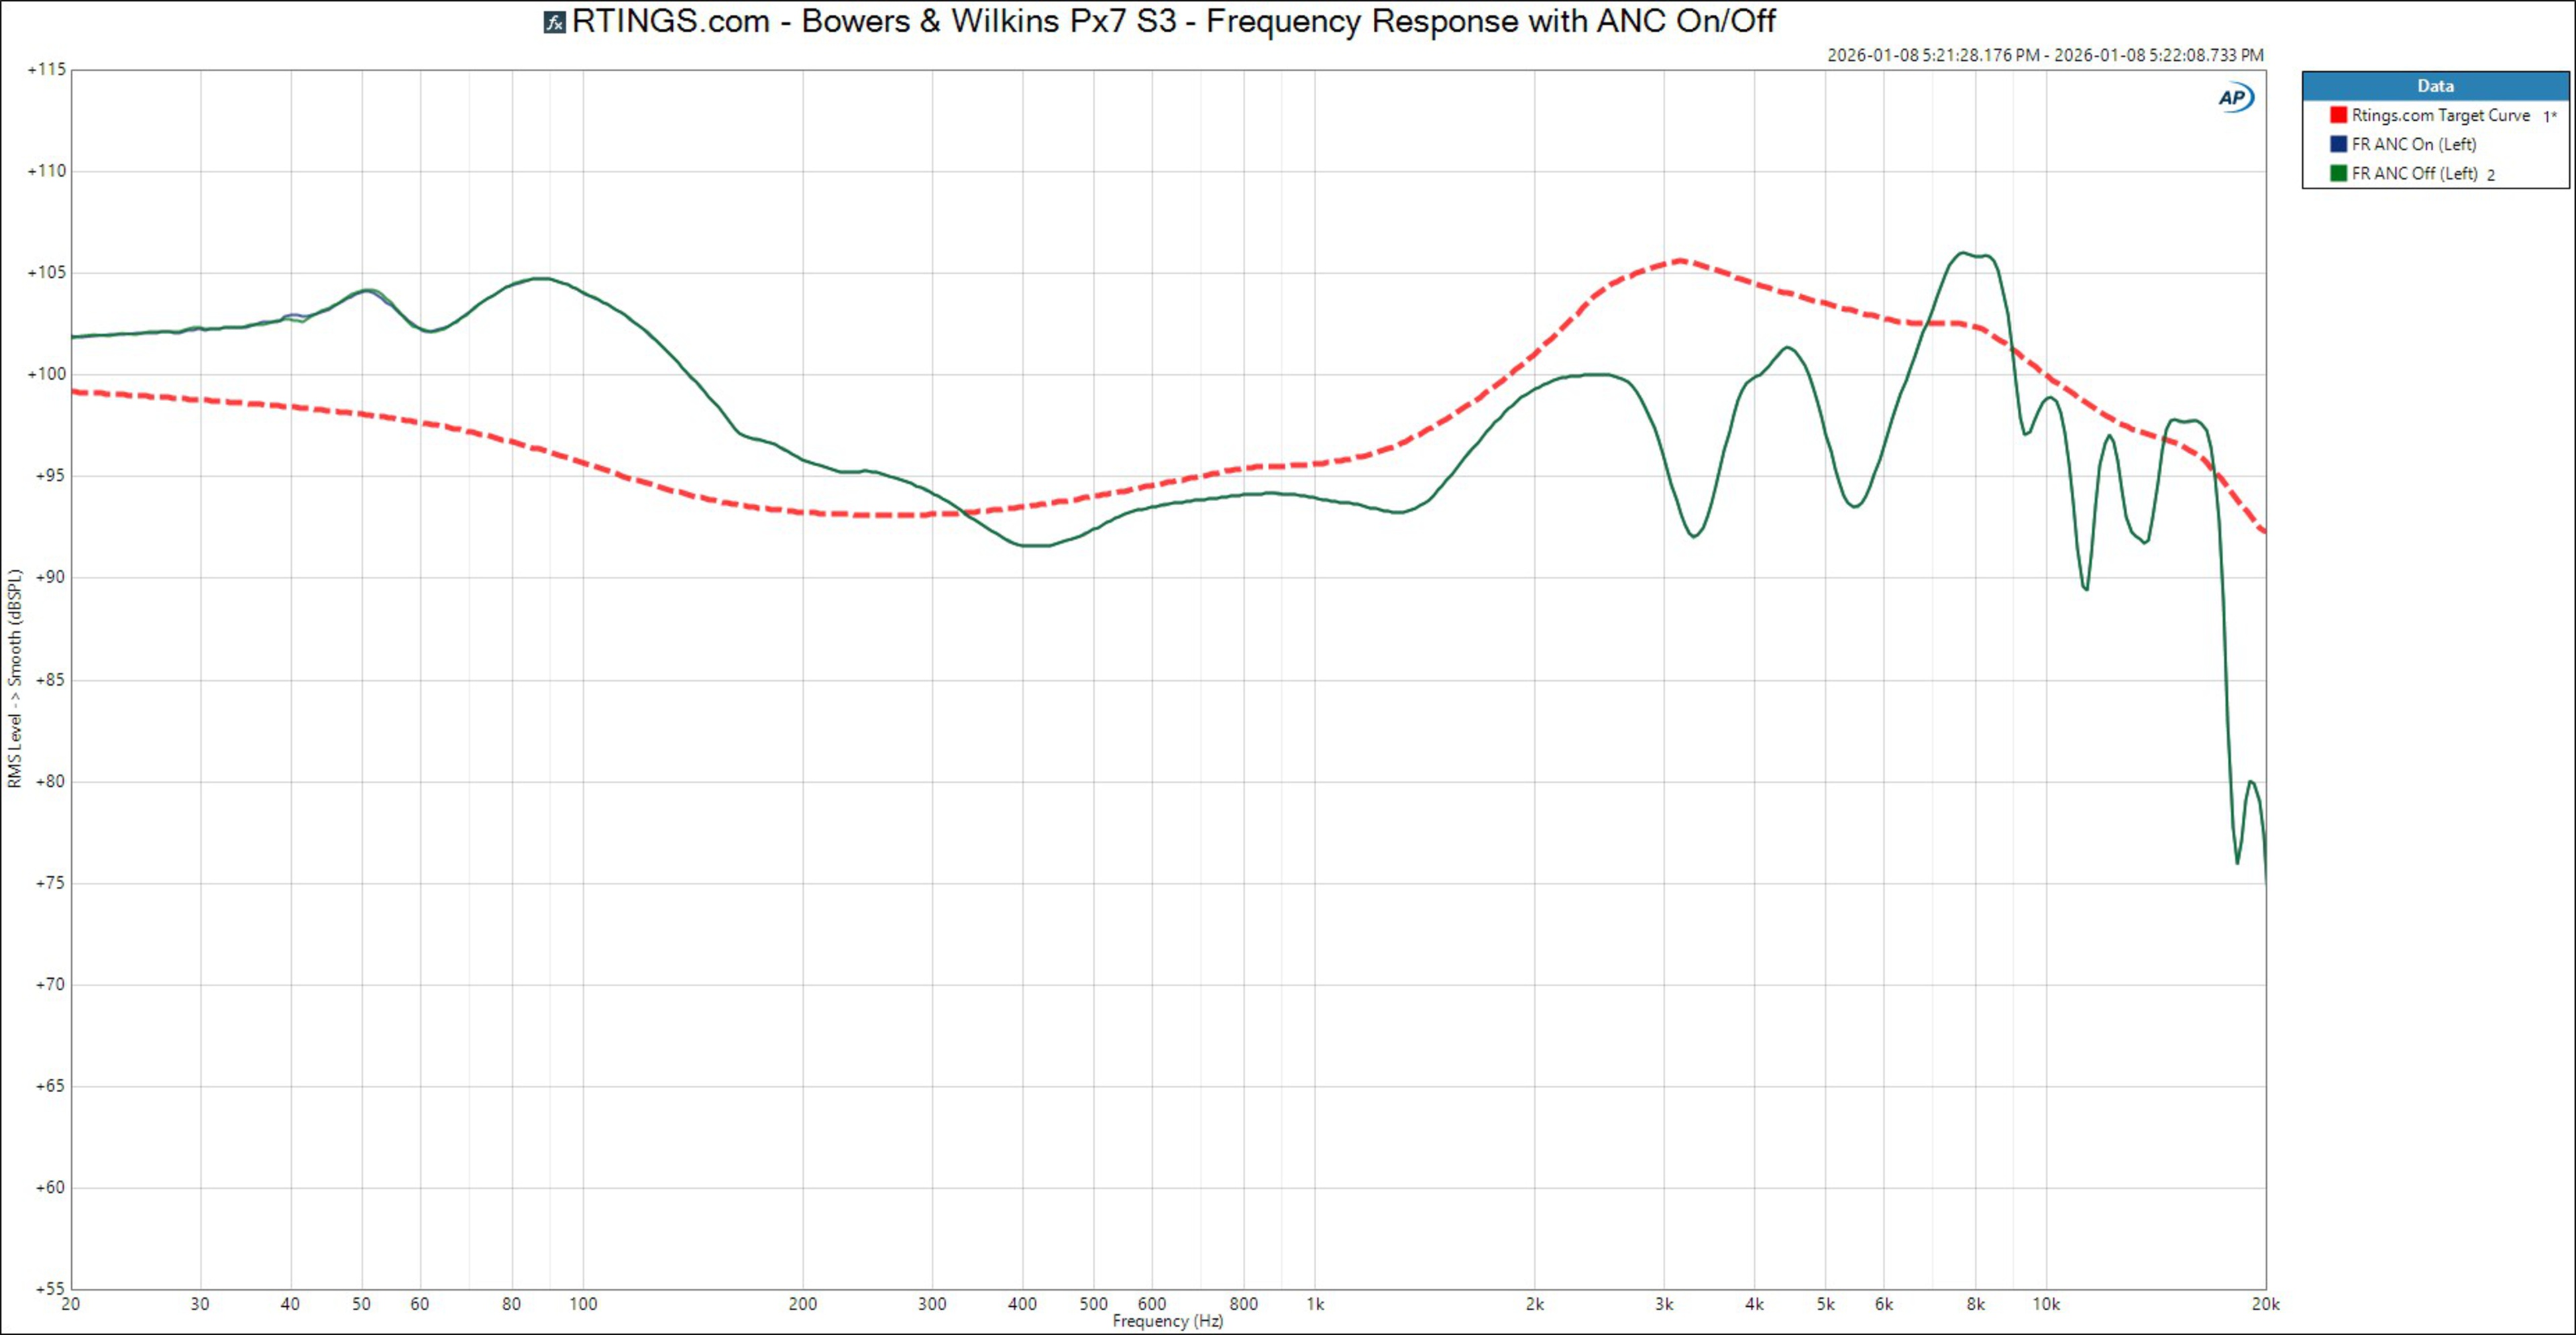Click the green curve's peak near 8k
Screen dimensions: 2576x1335
point(1964,253)
